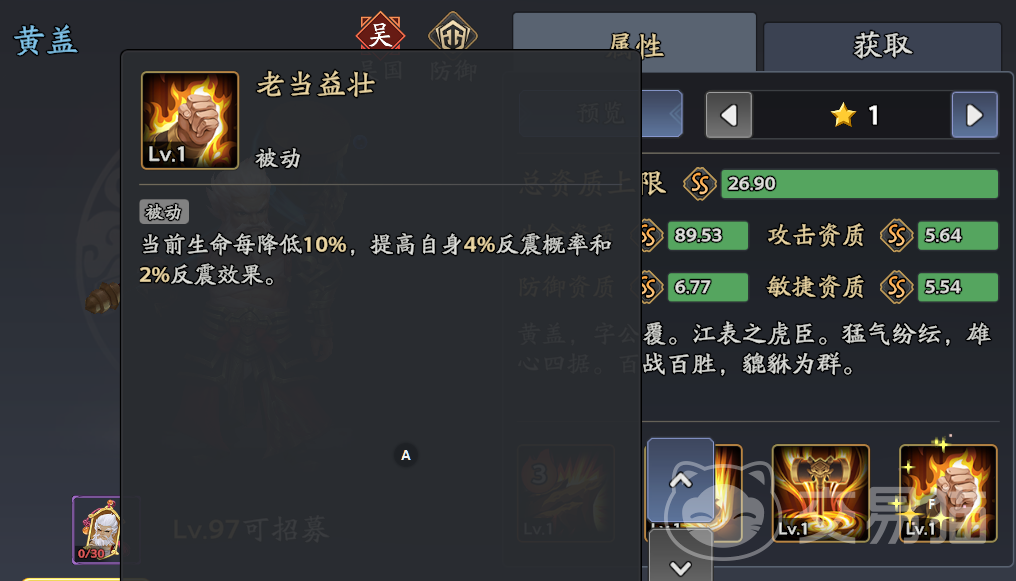
Task: Switch to the 获取 tab
Action: (x=883, y=45)
